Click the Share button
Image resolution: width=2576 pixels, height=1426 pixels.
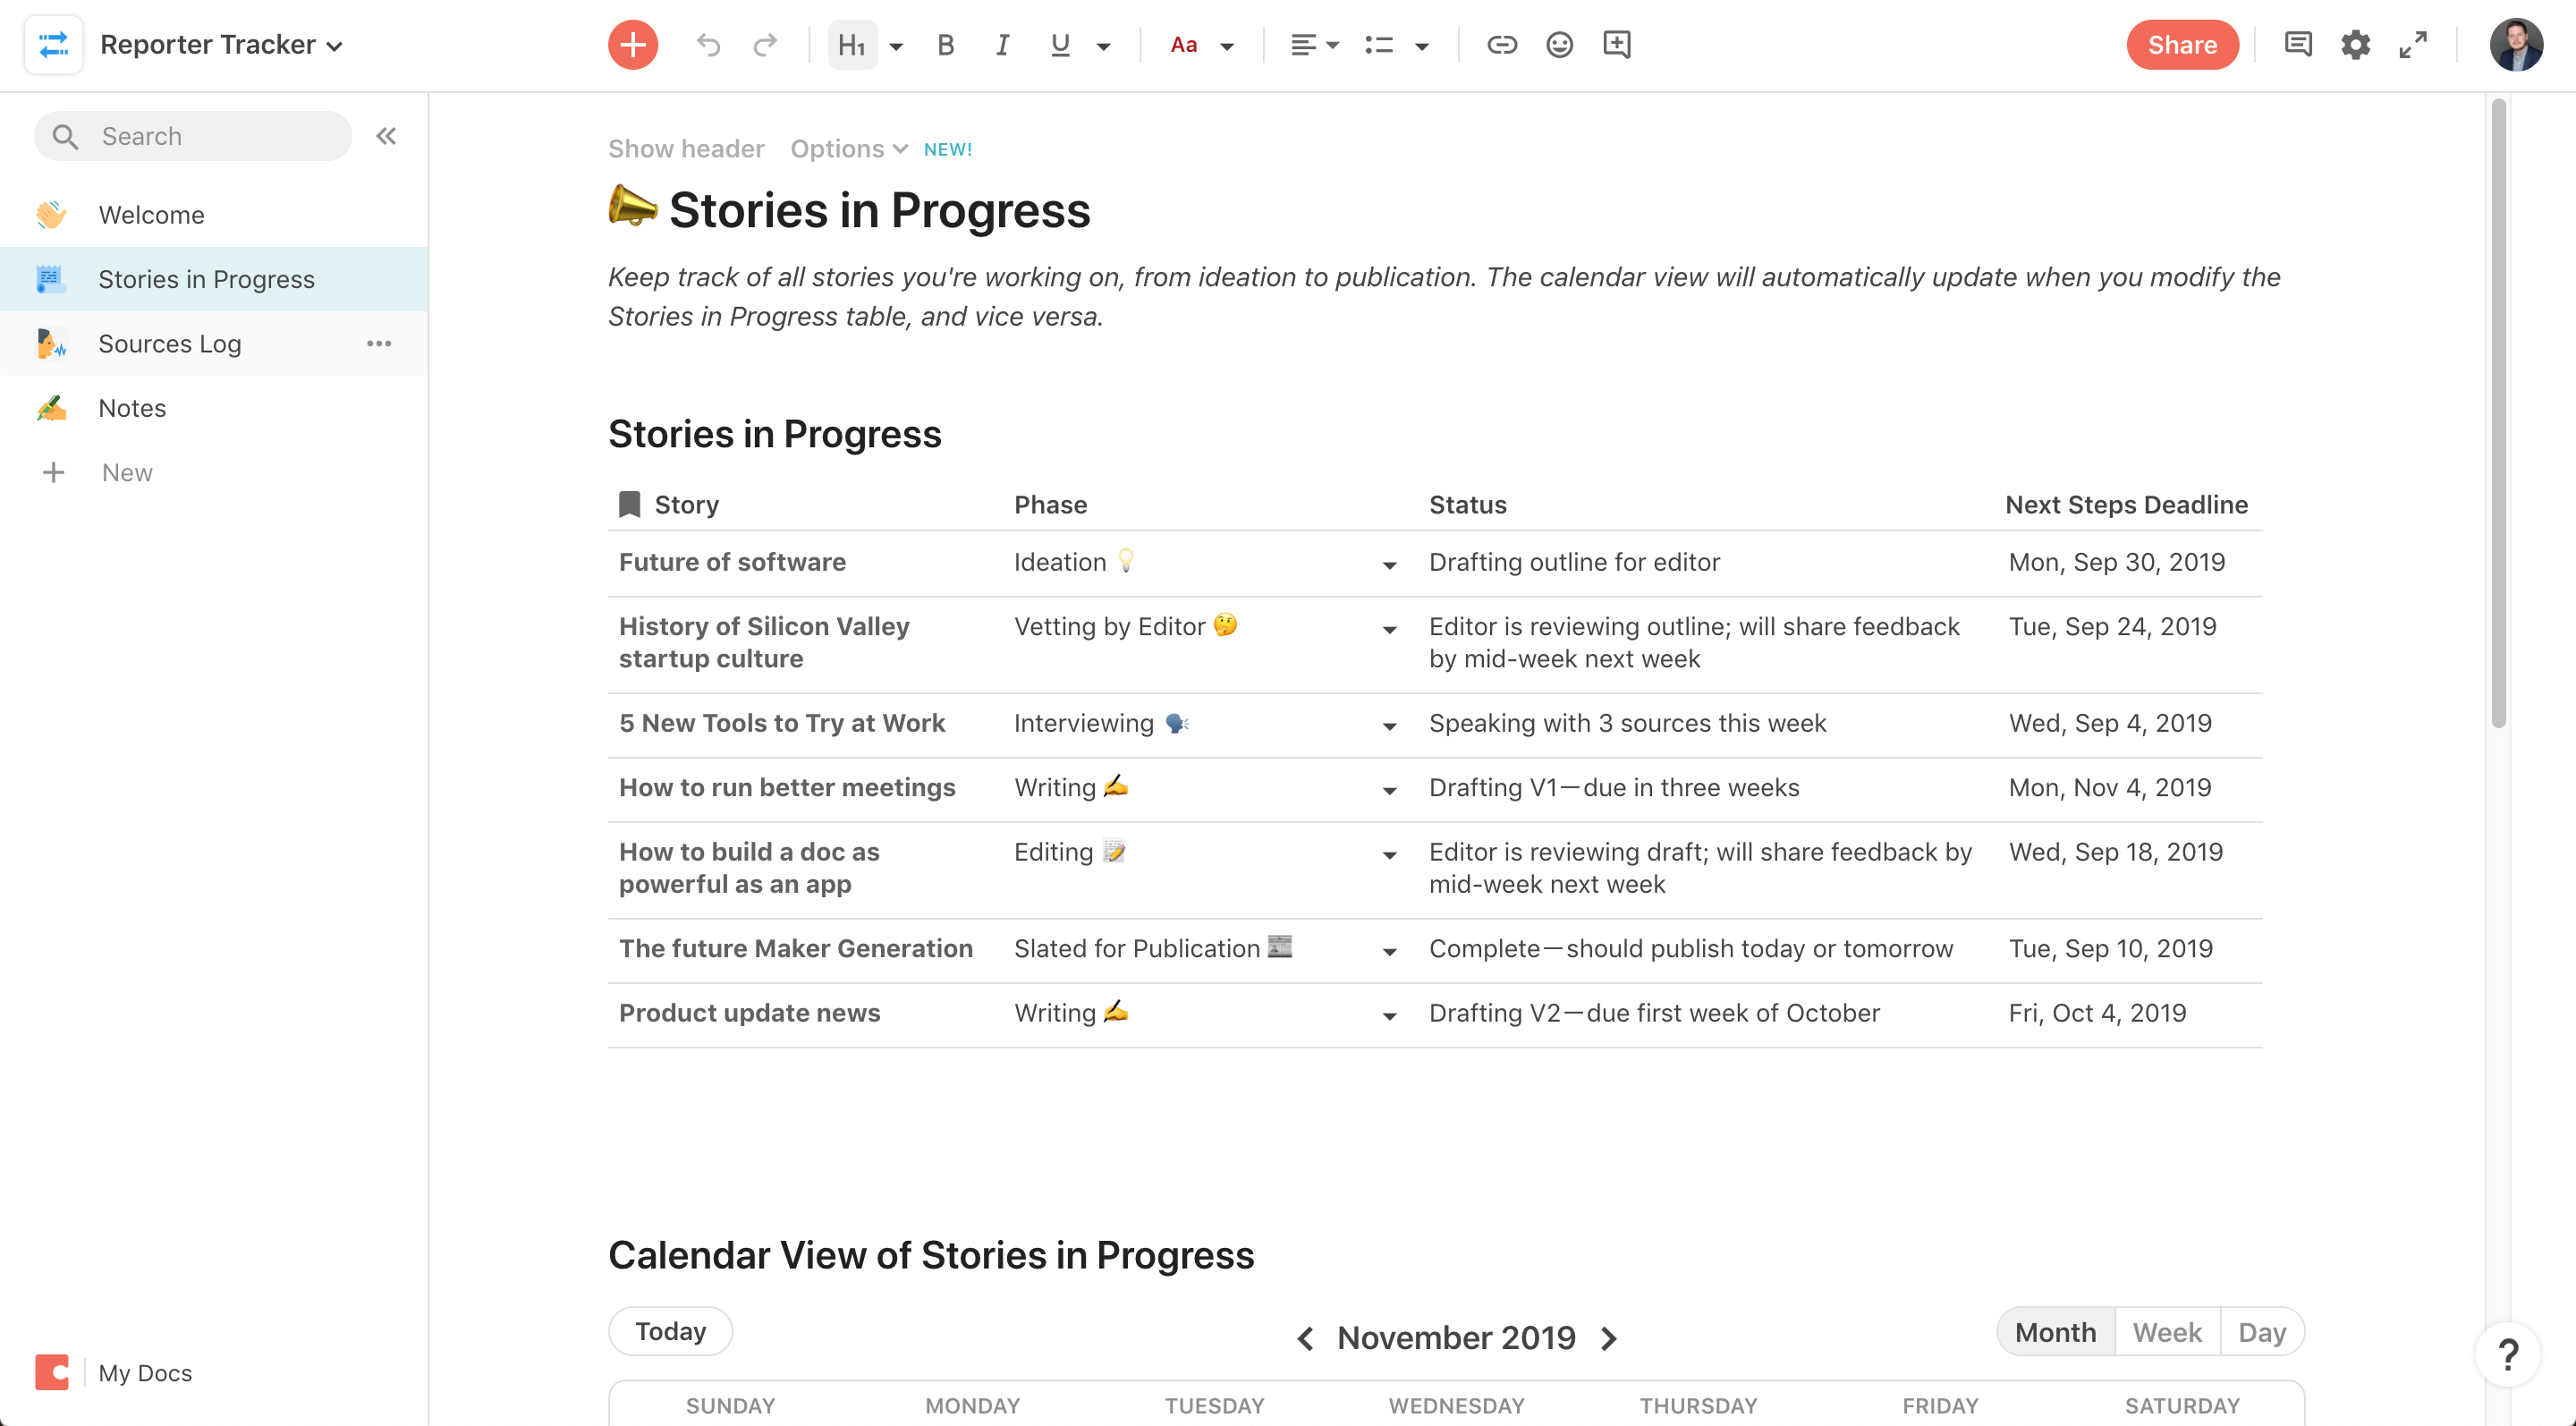pos(2182,44)
